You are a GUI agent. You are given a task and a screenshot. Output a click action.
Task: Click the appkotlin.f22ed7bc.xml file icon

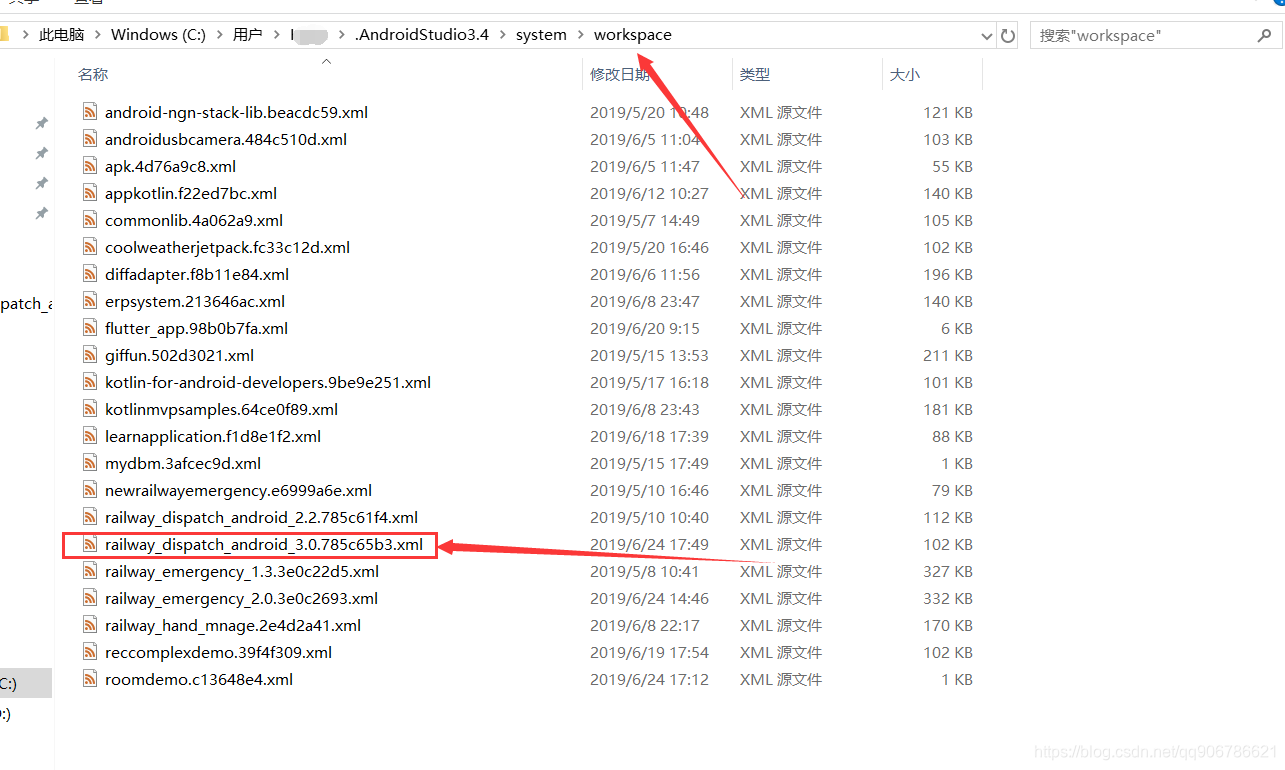pos(90,193)
